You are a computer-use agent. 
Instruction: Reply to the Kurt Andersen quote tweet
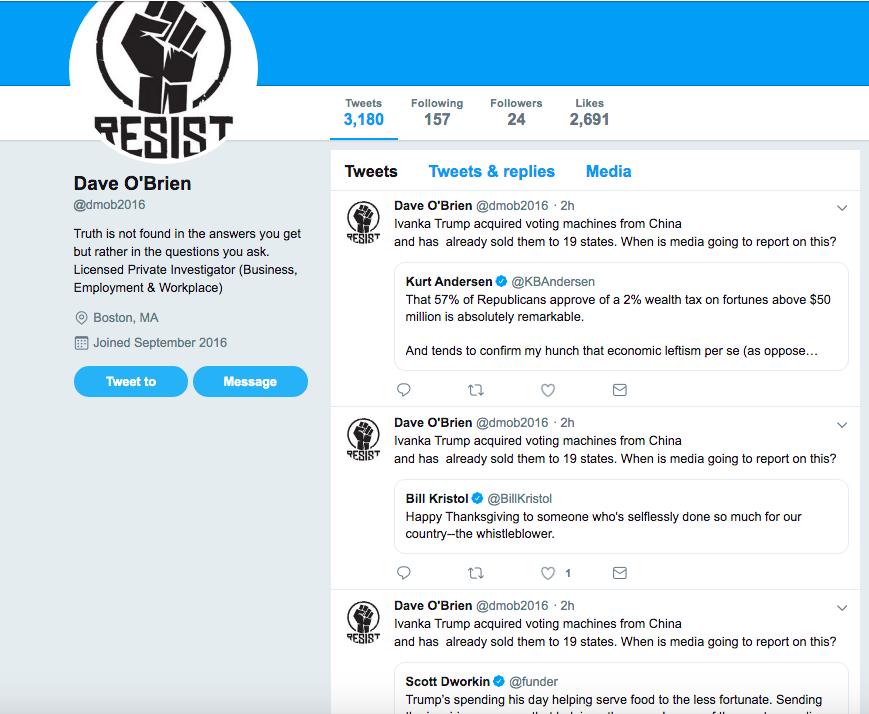tap(403, 390)
